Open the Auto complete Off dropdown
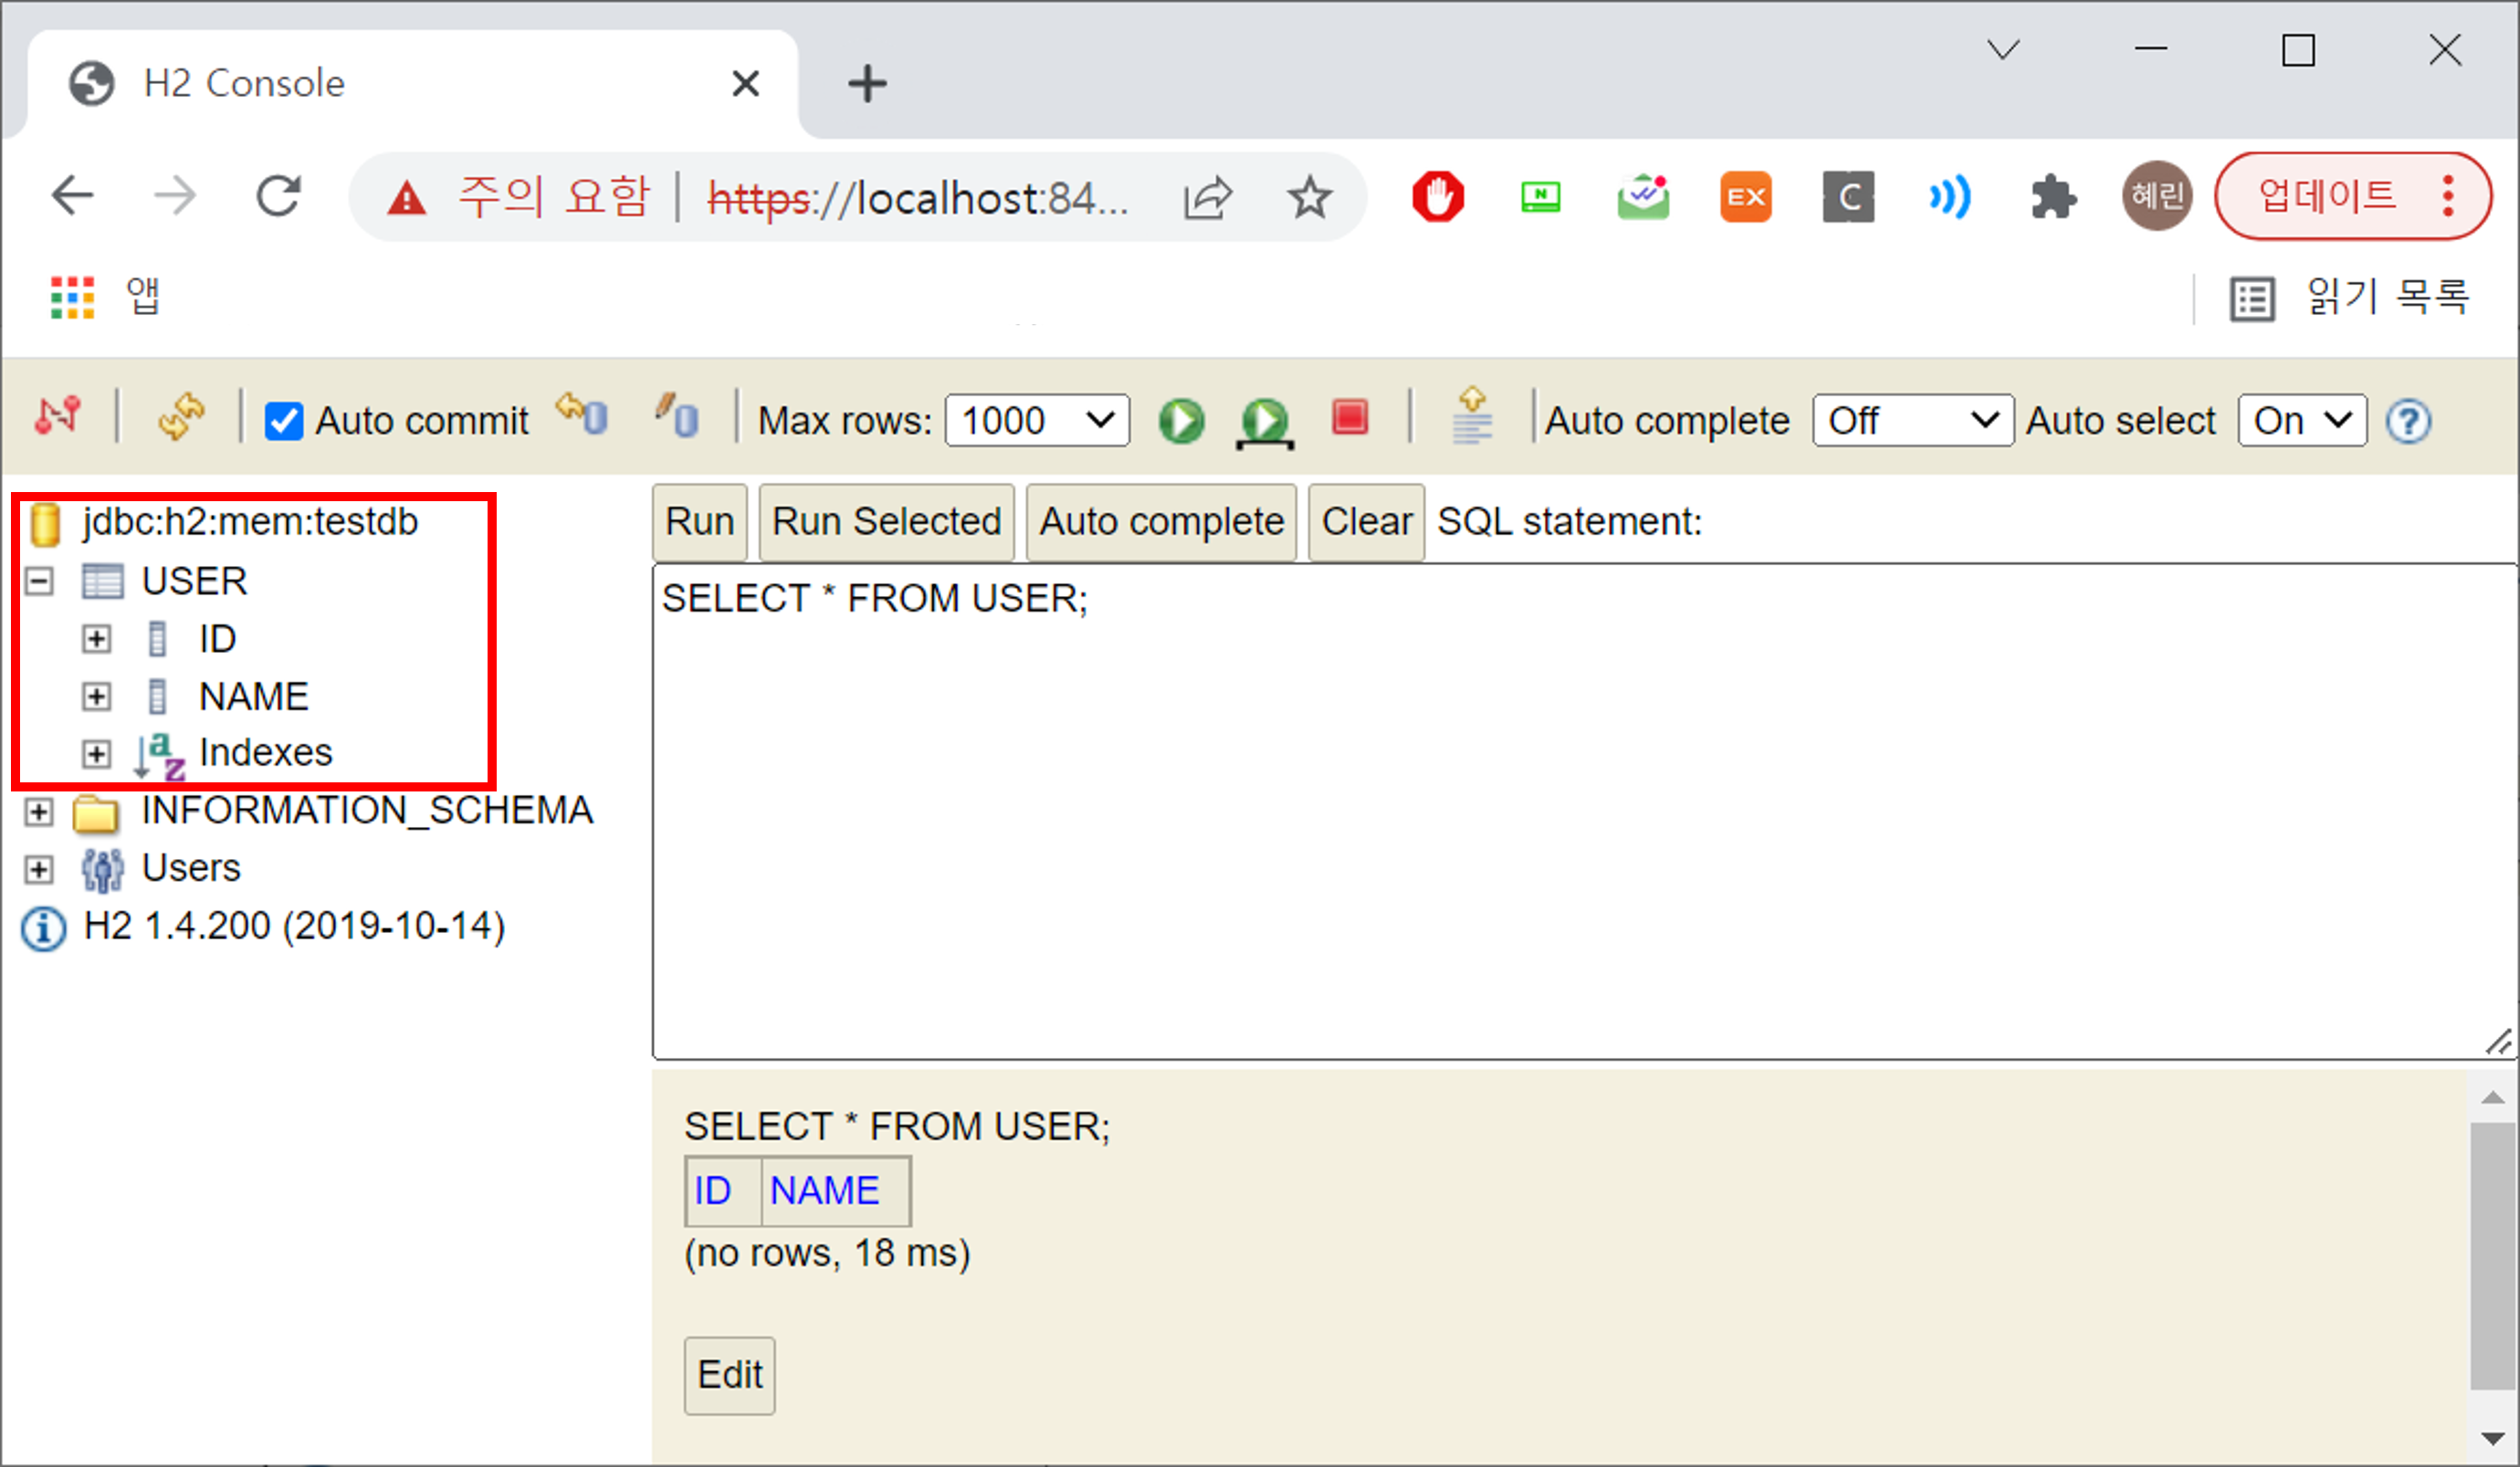The height and width of the screenshot is (1467, 2520). (1911, 421)
